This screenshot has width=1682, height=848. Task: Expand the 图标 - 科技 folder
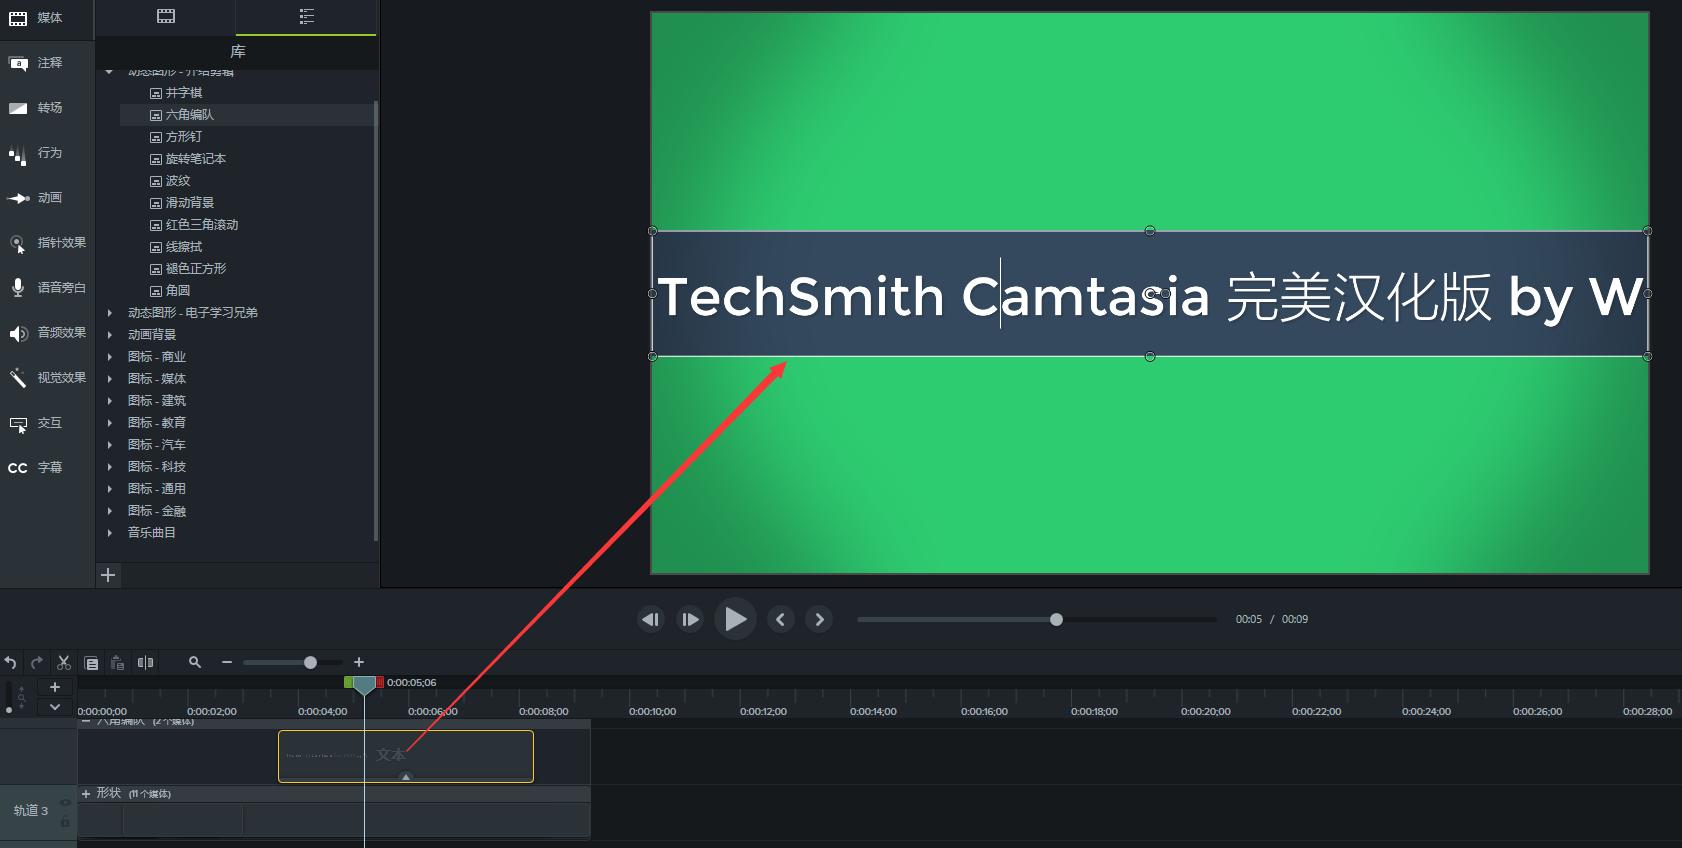110,467
